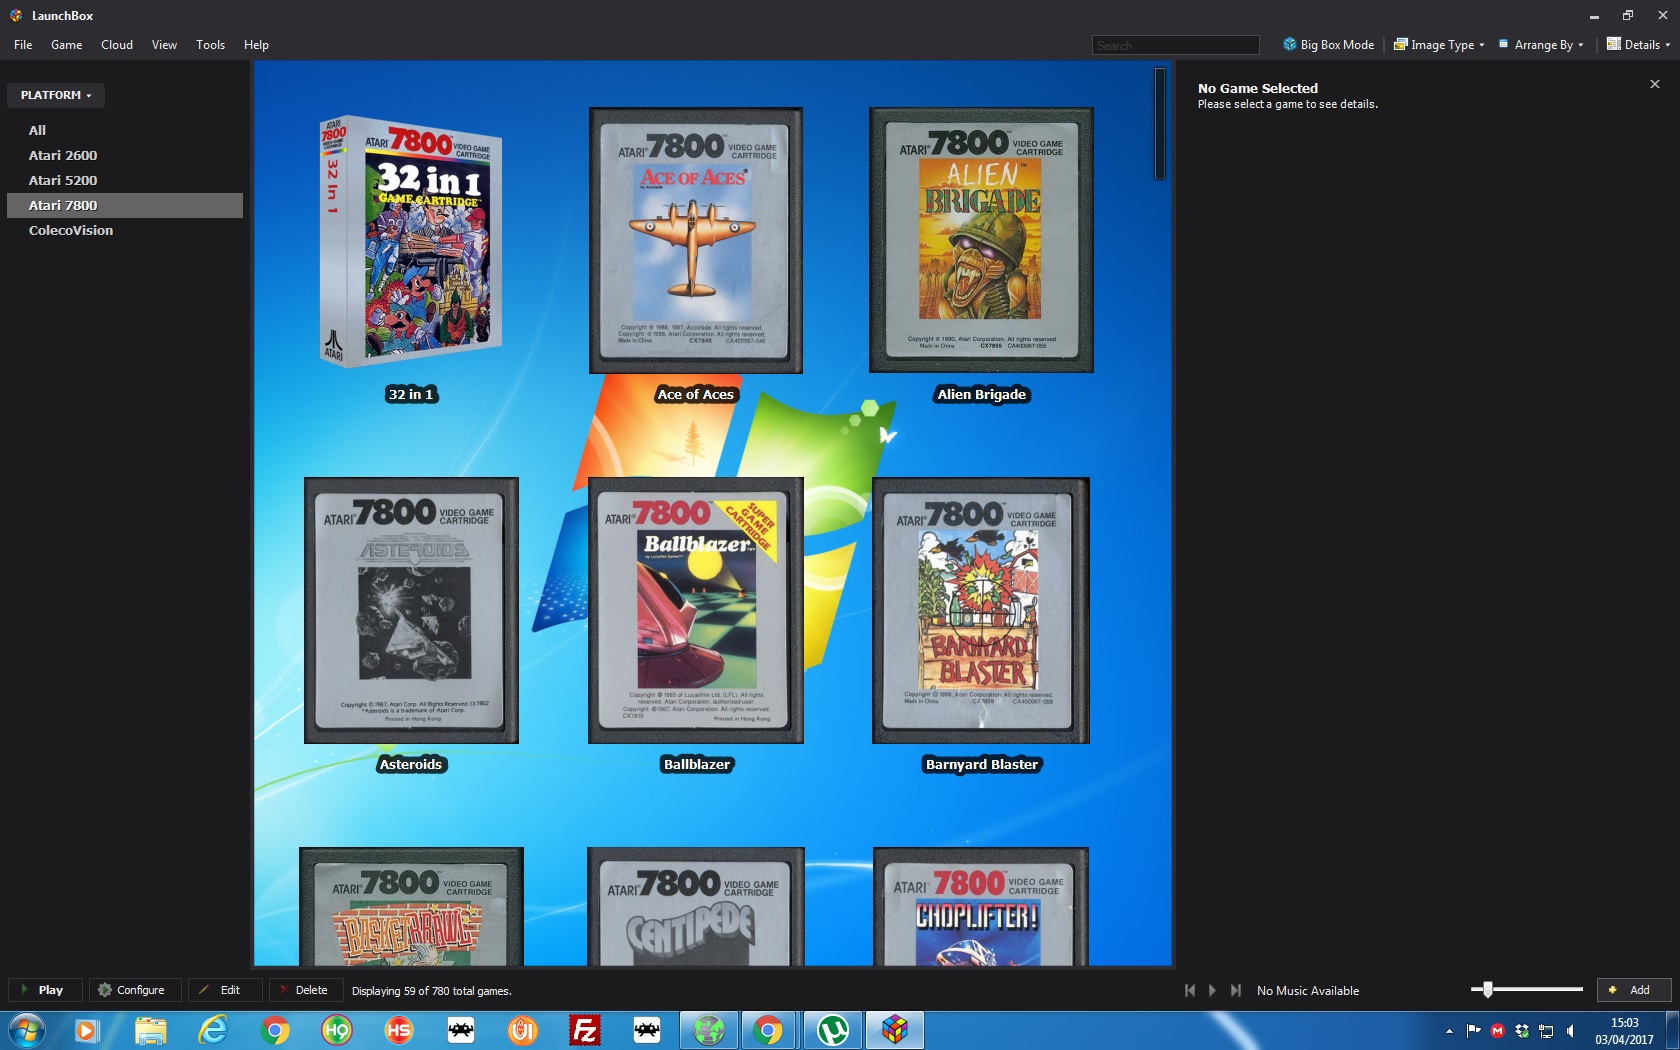Image resolution: width=1680 pixels, height=1050 pixels.
Task: Click the games list vertical scrollbar
Action: tap(1160, 124)
